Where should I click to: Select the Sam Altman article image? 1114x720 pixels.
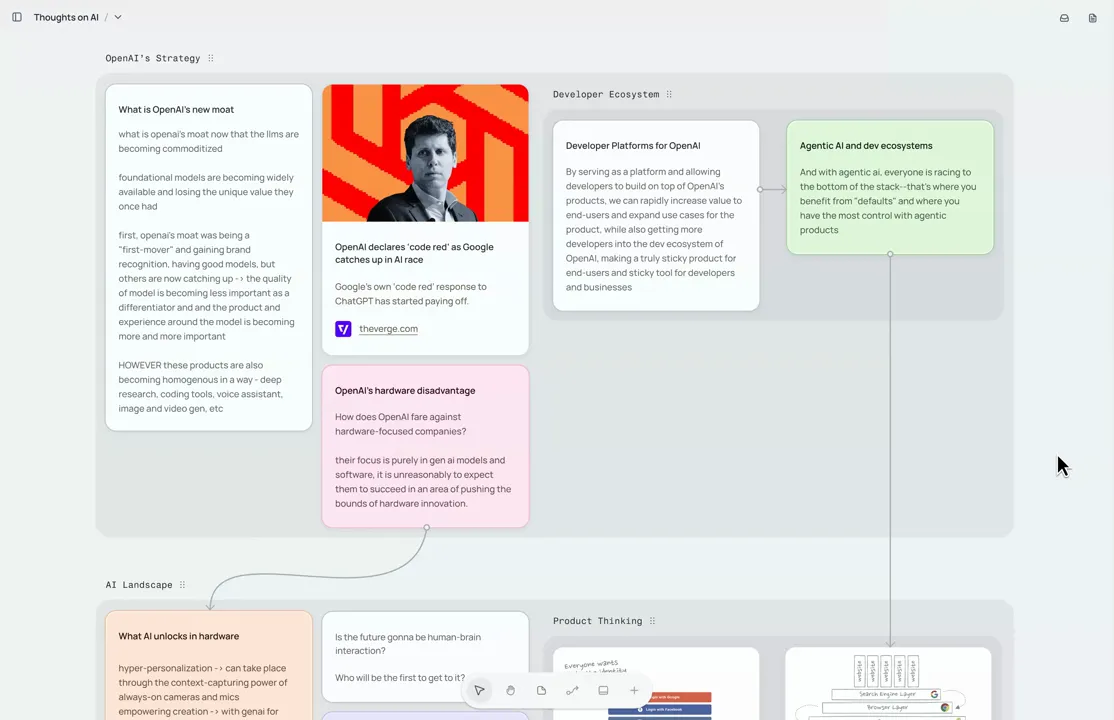pos(425,153)
